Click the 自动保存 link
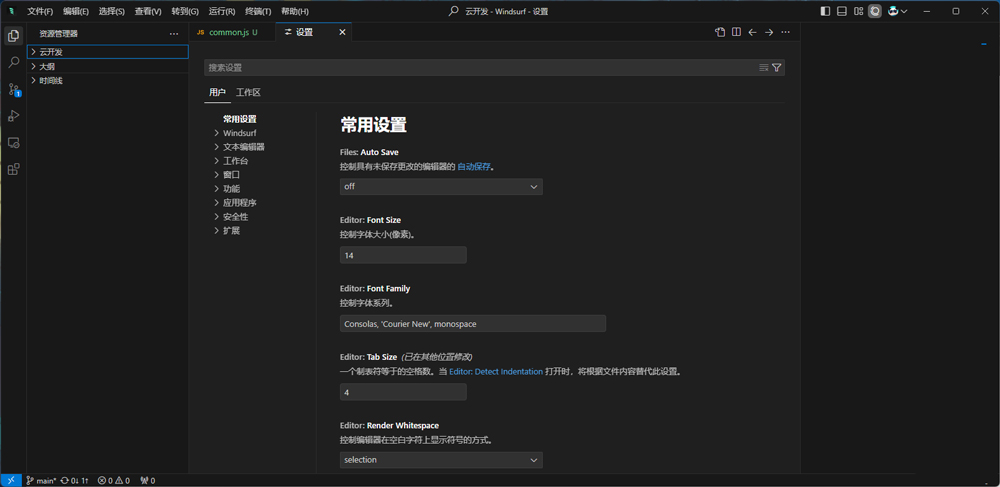This screenshot has width=1000, height=487. pyautogui.click(x=474, y=167)
